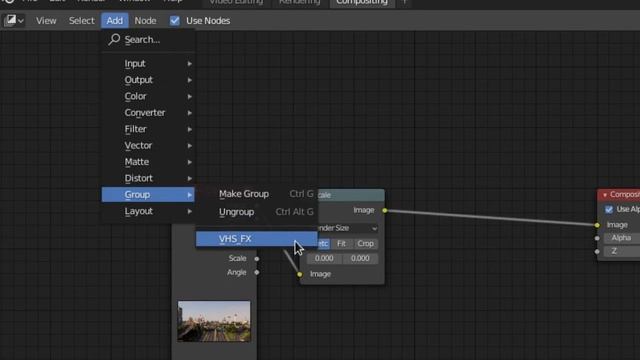
Task: Switch to the Rendering workspace tab
Action: click(x=299, y=2)
